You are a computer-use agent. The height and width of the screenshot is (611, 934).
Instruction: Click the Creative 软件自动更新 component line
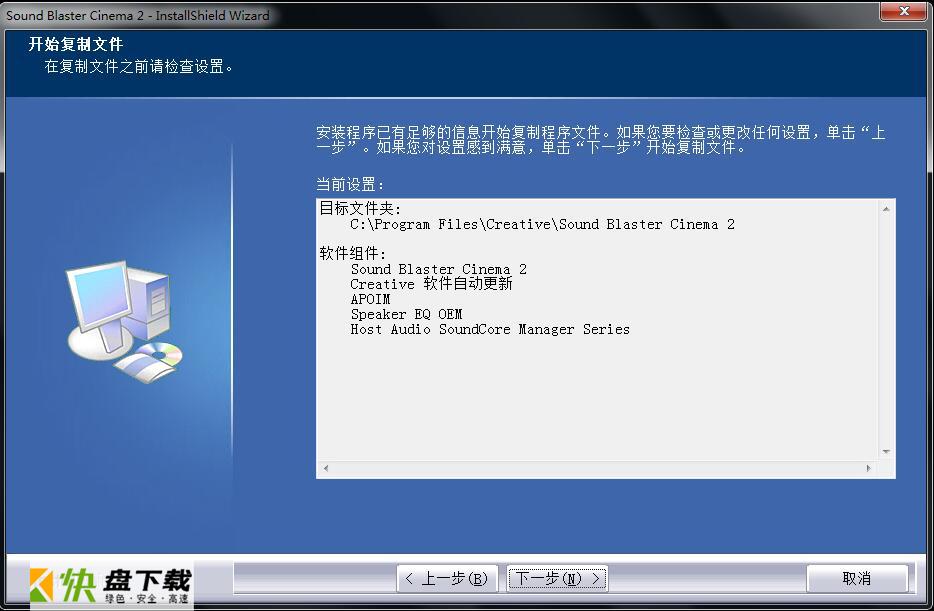pyautogui.click(x=431, y=284)
